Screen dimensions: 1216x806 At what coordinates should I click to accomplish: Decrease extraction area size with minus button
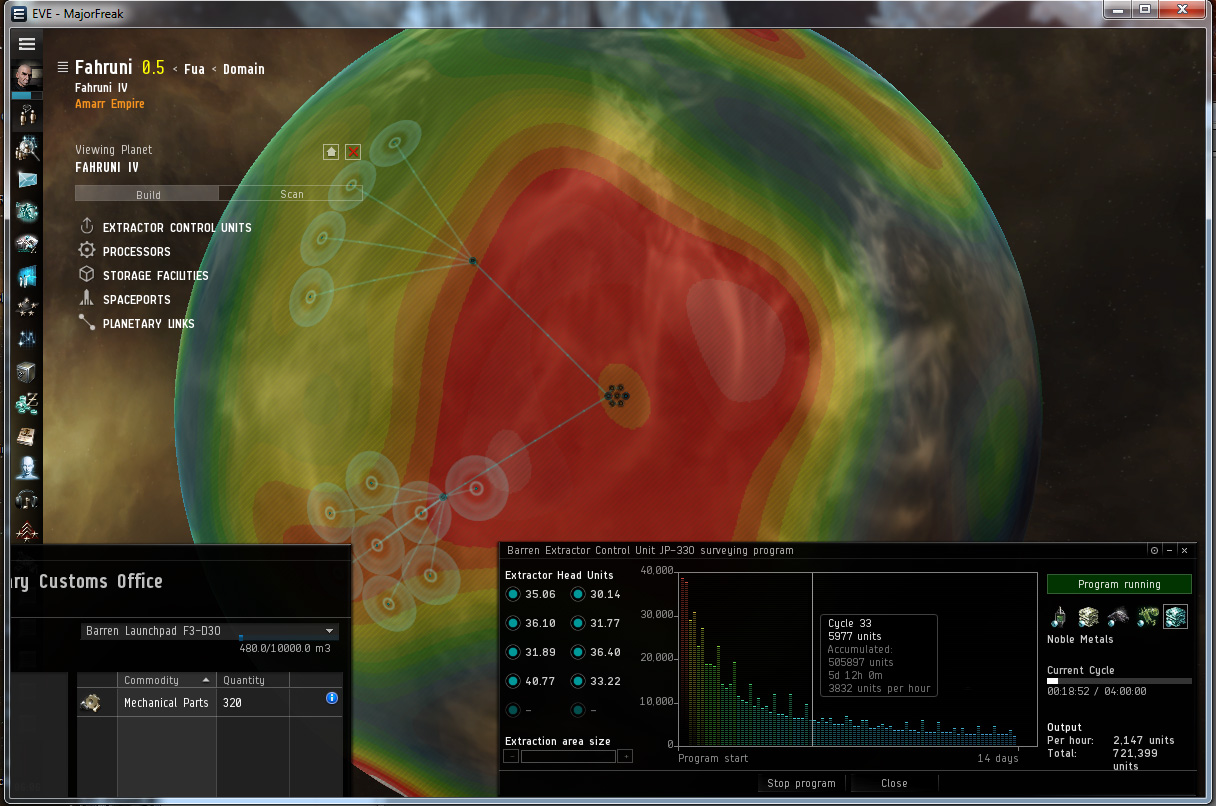point(511,756)
